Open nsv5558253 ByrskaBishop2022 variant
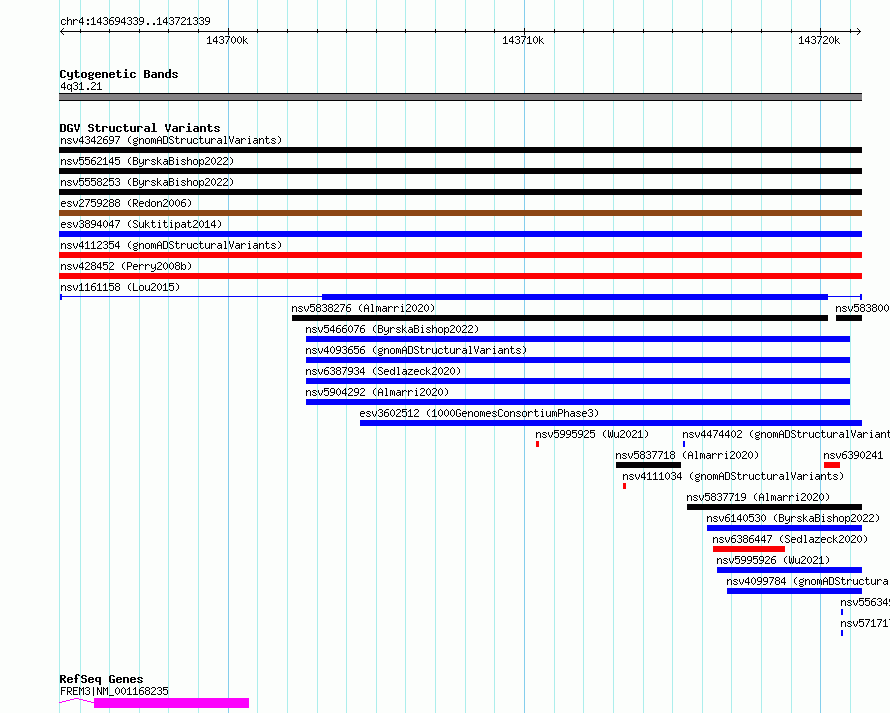Viewport: 890px width, 713px height. [x=147, y=182]
